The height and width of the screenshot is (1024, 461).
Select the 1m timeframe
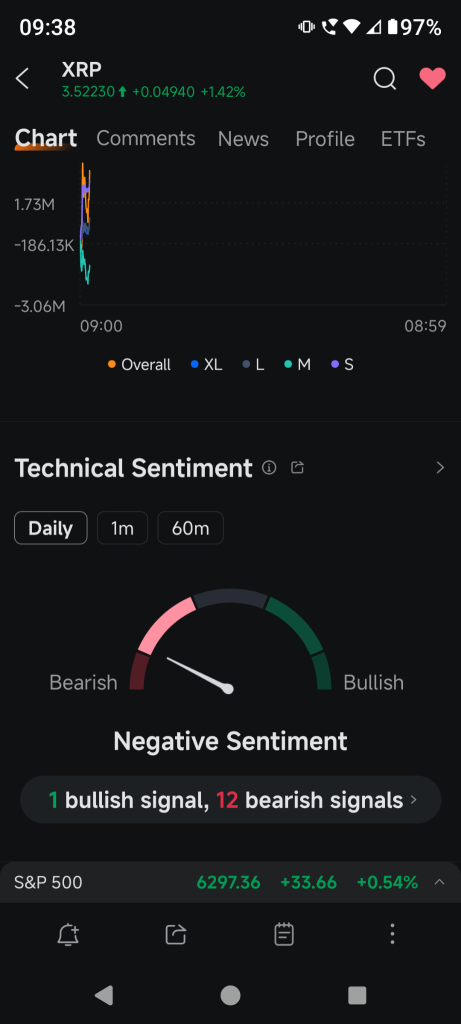[122, 528]
